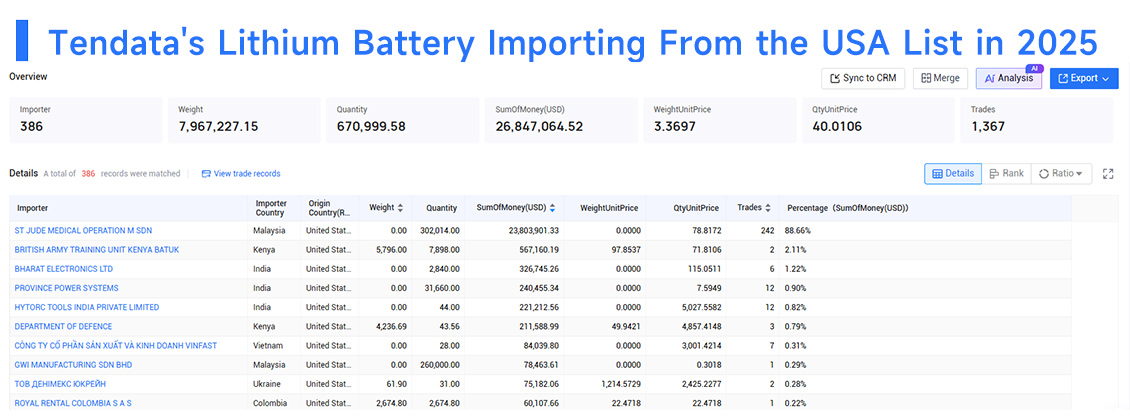Viewport: 1130px width, 420px height.
Task: Click the Quantity 670,999.58 overview card
Action: click(x=403, y=120)
